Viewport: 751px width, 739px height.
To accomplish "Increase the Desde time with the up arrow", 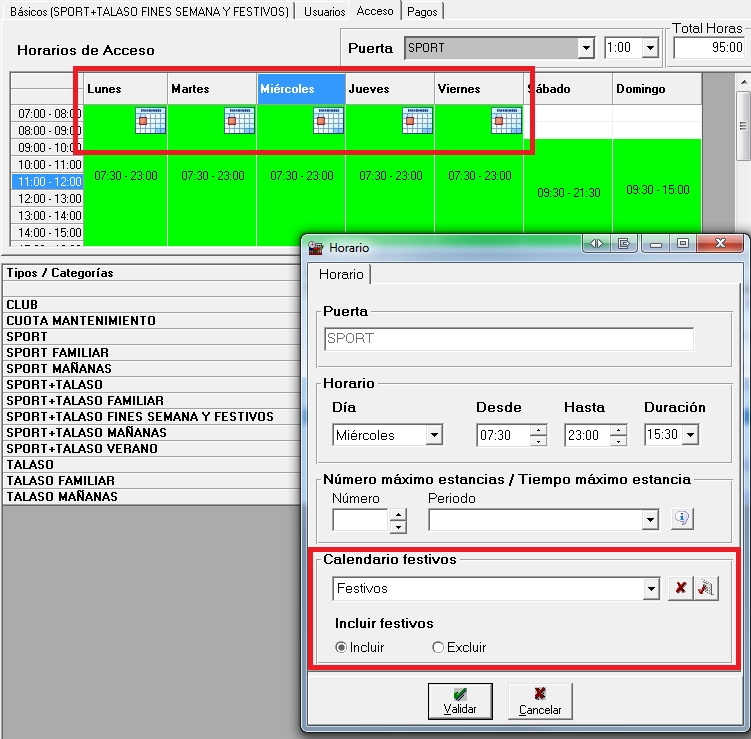I will (538, 430).
